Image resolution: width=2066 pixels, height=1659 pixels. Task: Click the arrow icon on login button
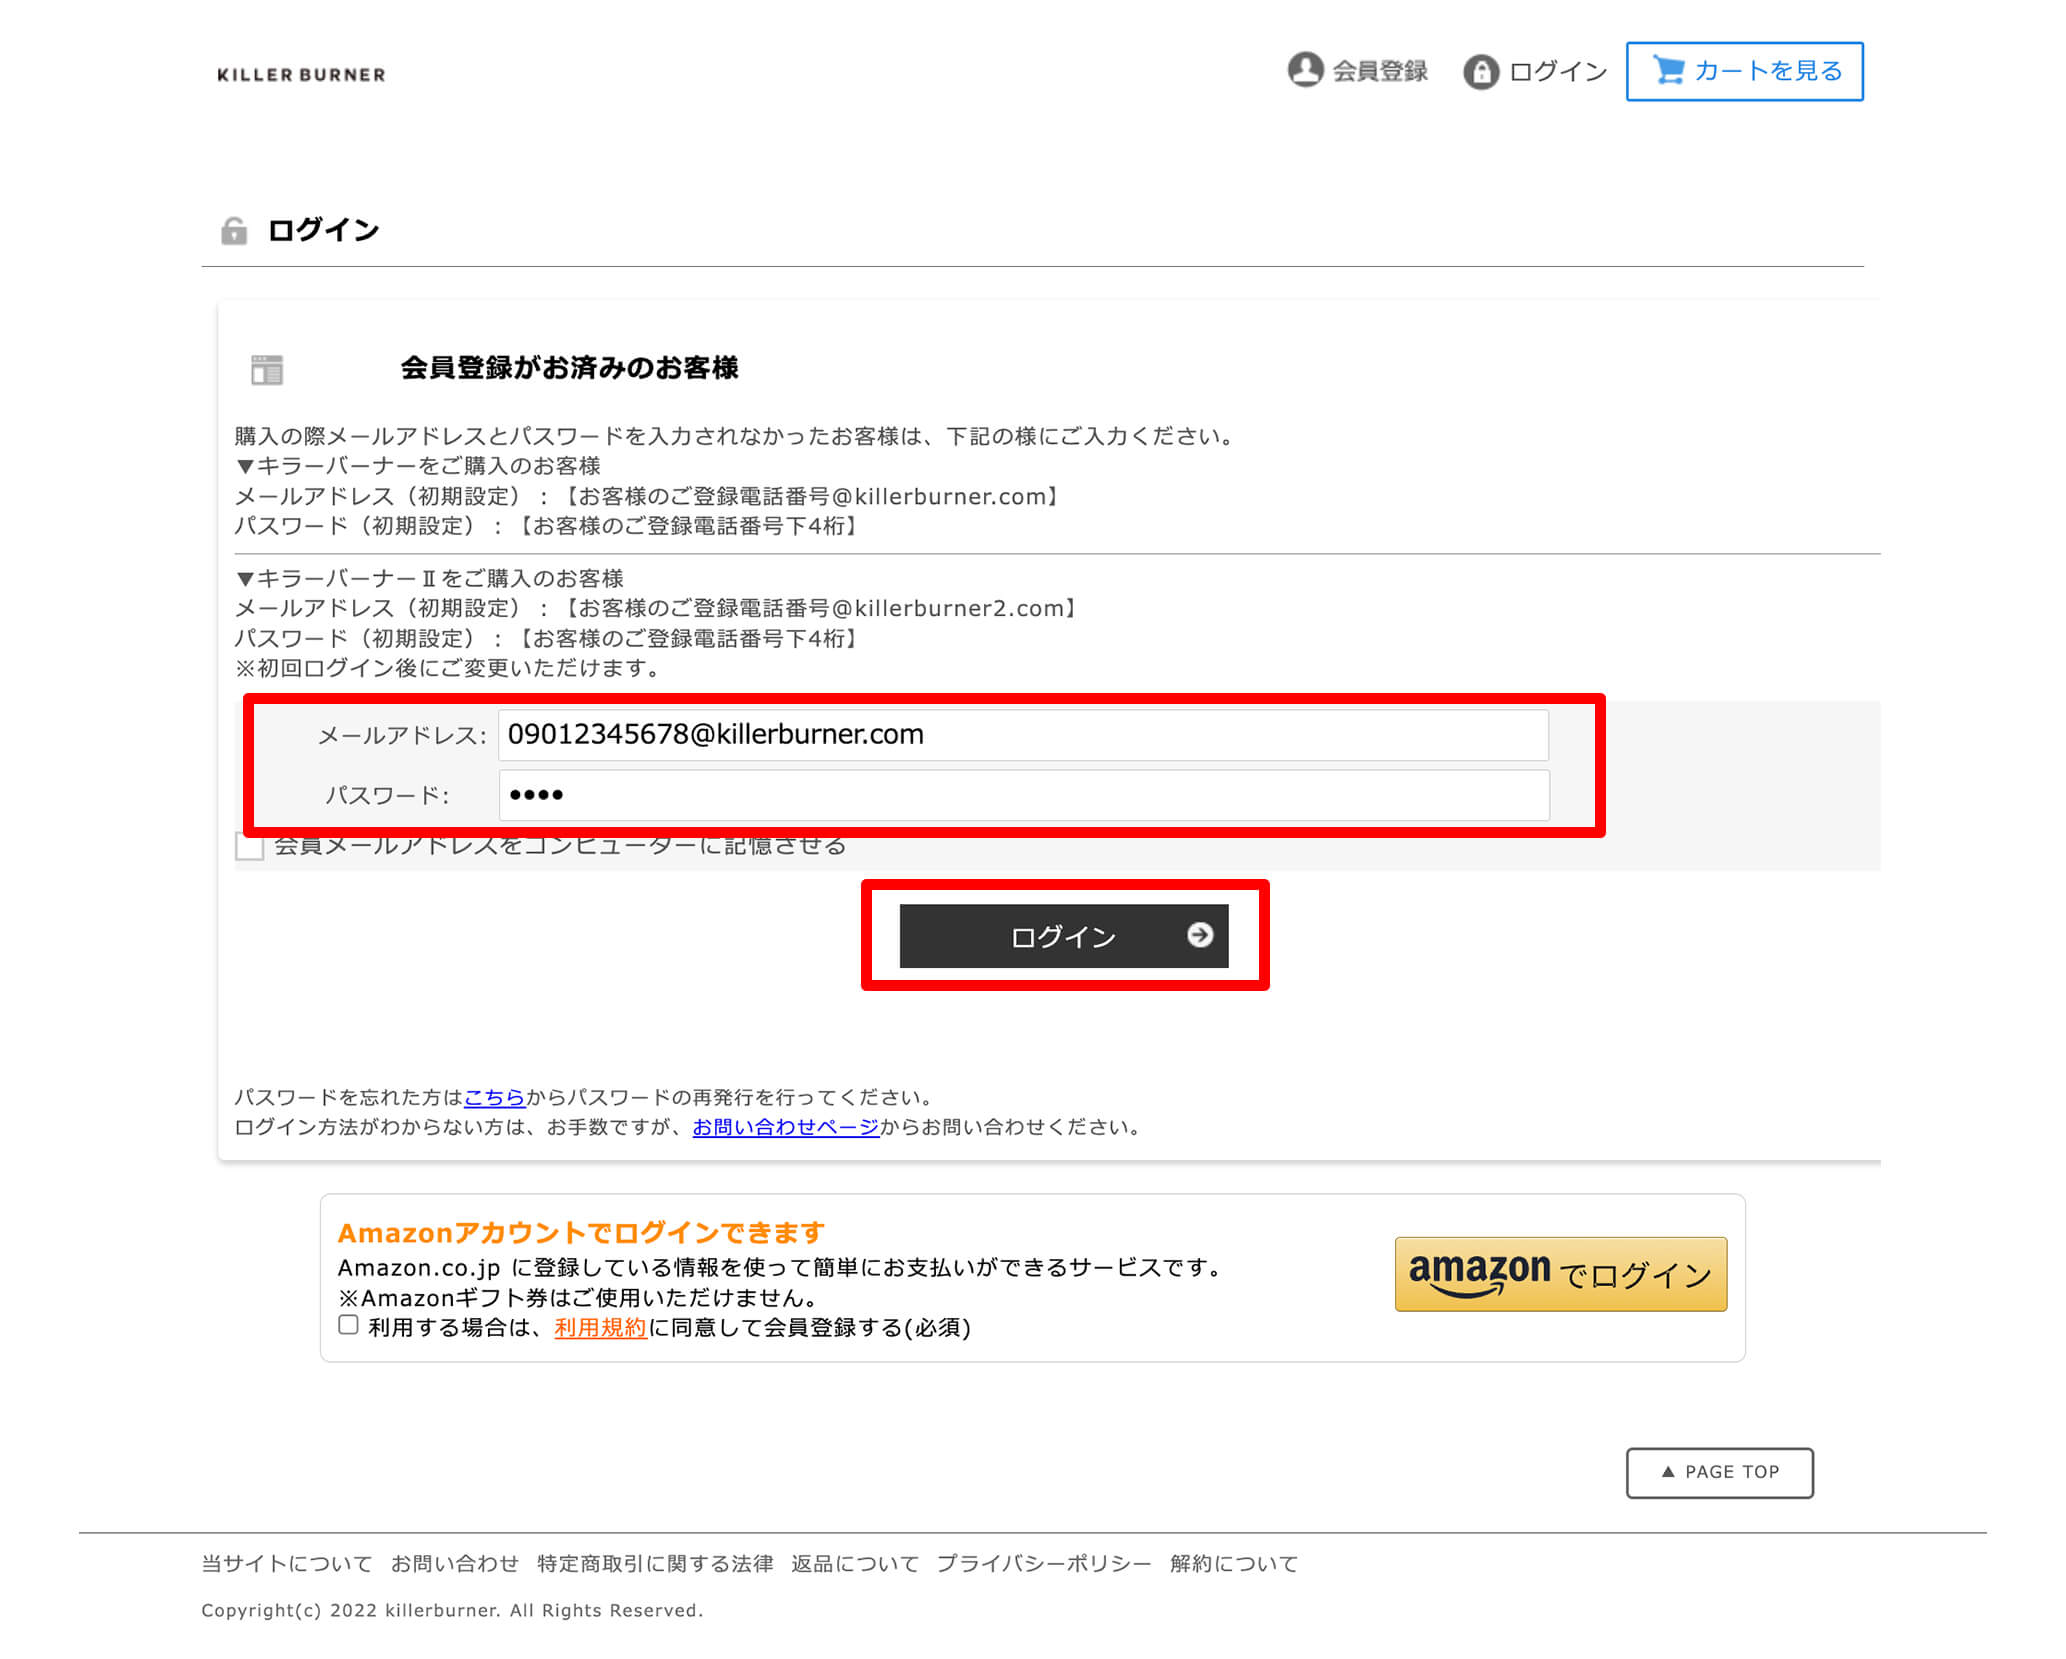coord(1199,935)
